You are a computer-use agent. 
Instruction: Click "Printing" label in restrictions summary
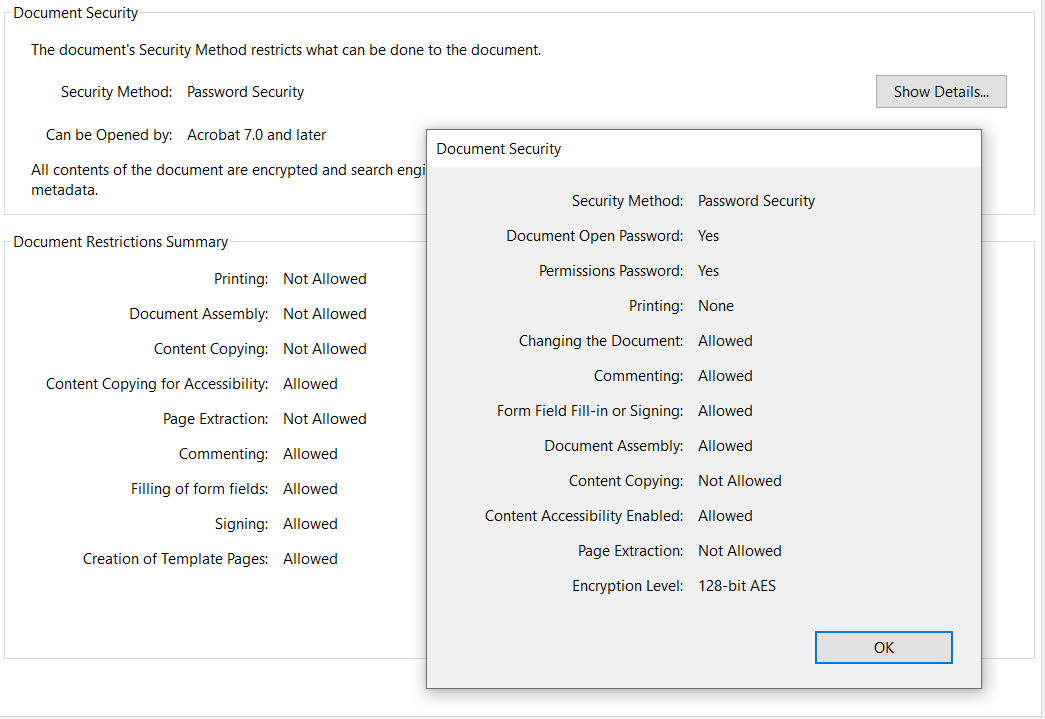pos(241,279)
